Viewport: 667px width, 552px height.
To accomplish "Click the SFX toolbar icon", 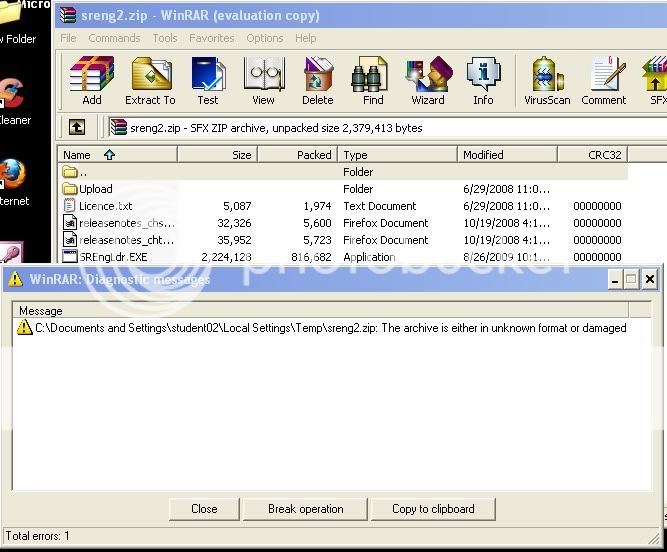I will coord(655,74).
